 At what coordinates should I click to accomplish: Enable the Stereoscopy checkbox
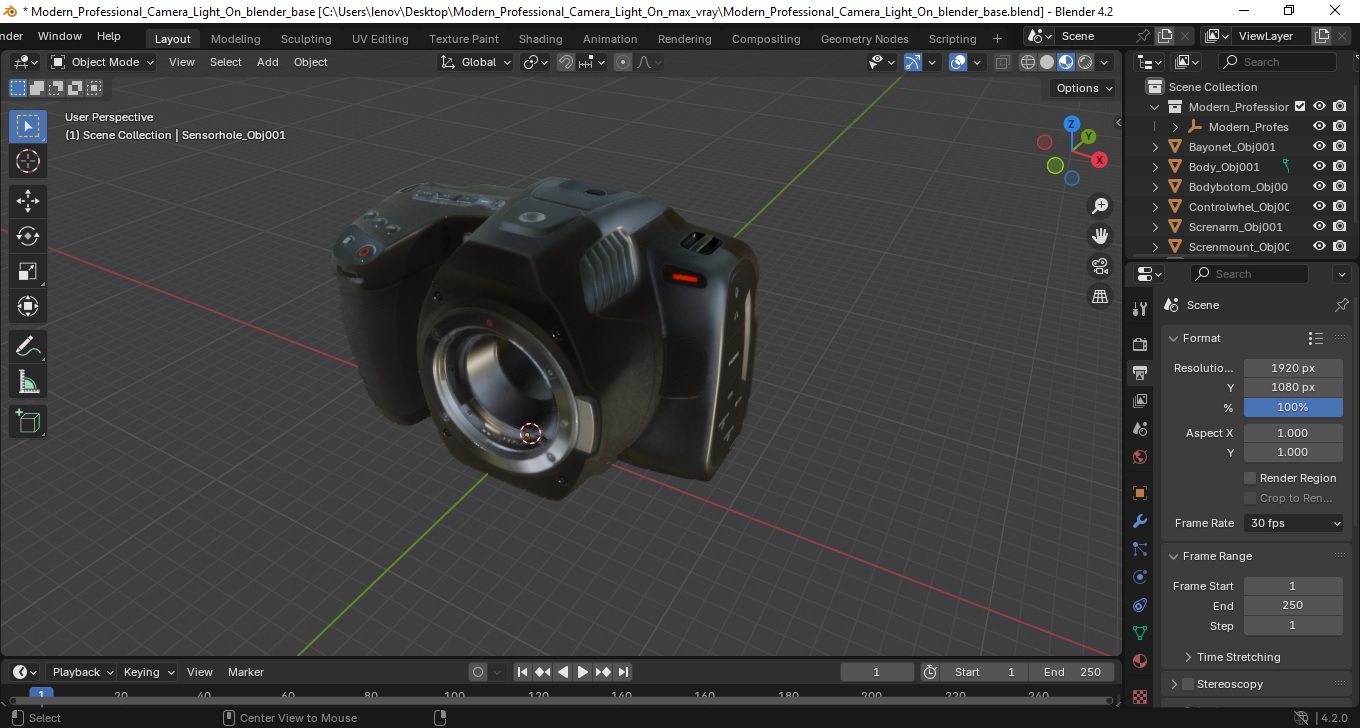(x=1188, y=684)
